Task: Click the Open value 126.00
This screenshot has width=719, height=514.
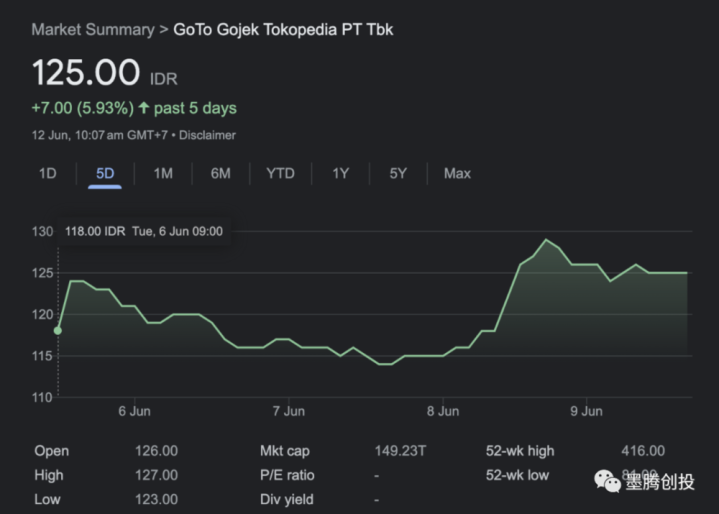Action: (156, 451)
